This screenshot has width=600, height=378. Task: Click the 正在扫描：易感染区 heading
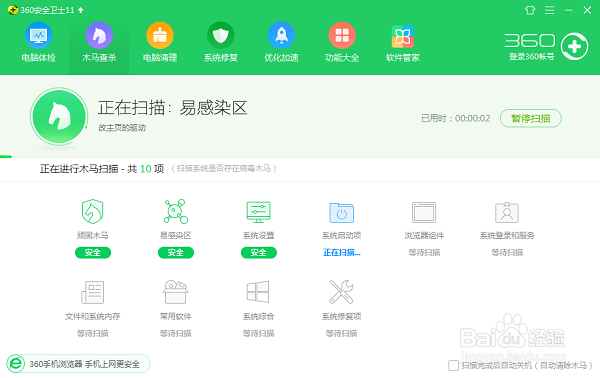(172, 108)
